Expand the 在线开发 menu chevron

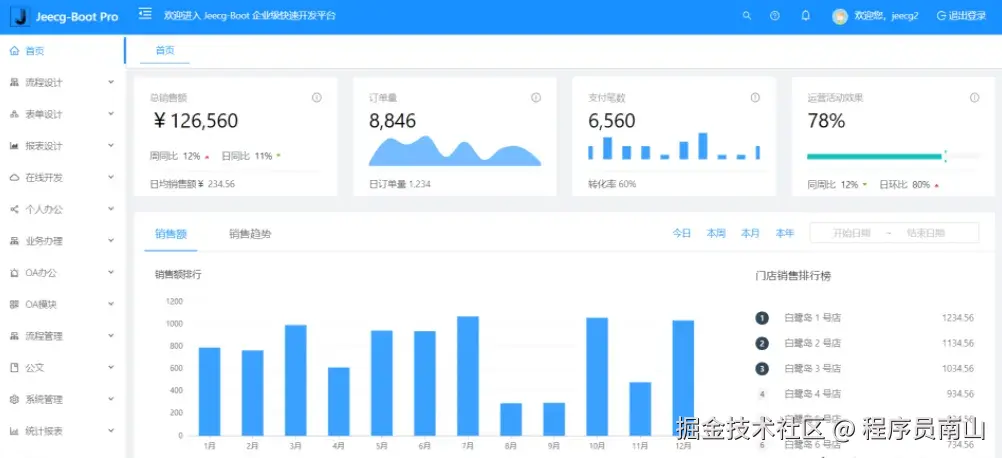point(111,178)
